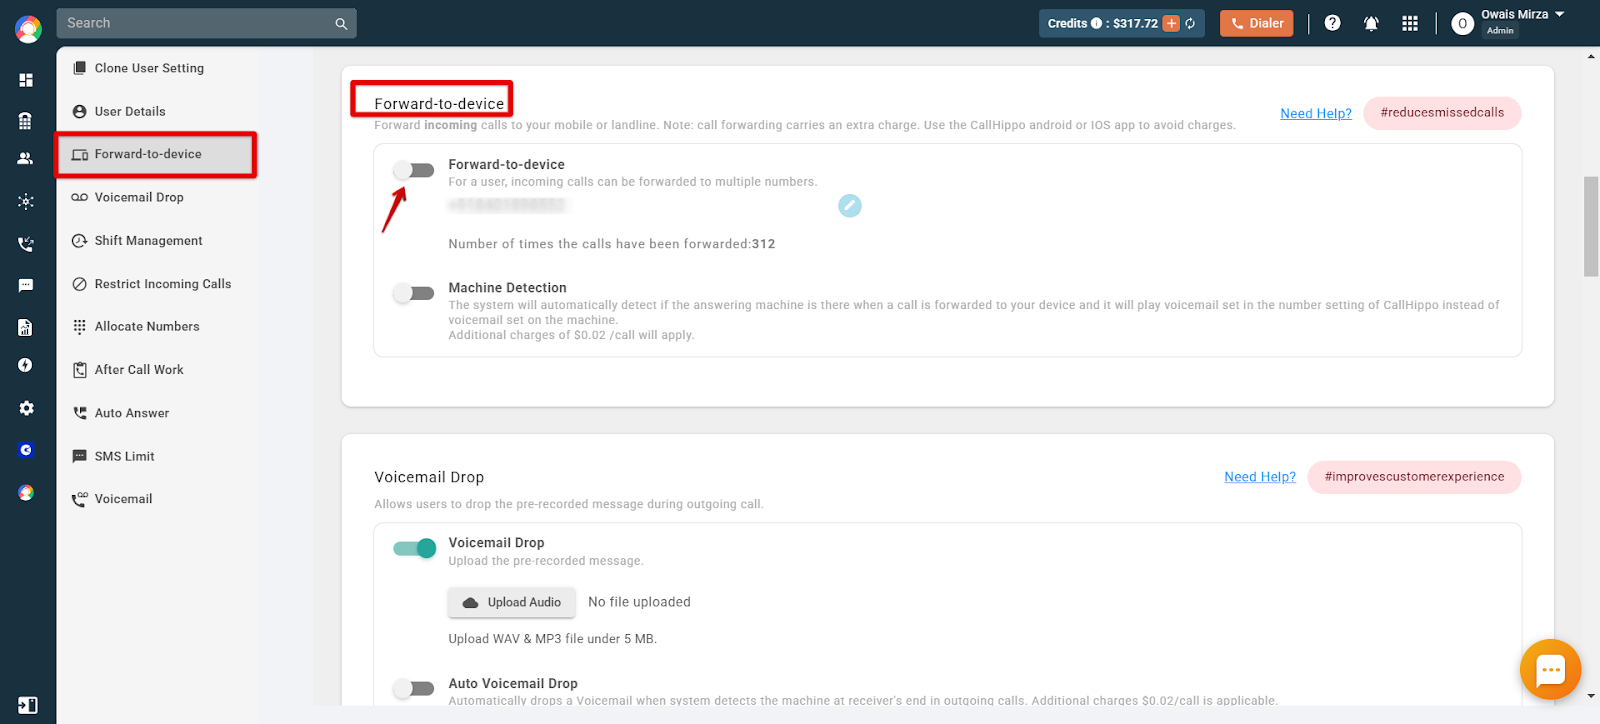The height and width of the screenshot is (724, 1600).
Task: Click the logout icon at bottom of left rail
Action: click(28, 705)
